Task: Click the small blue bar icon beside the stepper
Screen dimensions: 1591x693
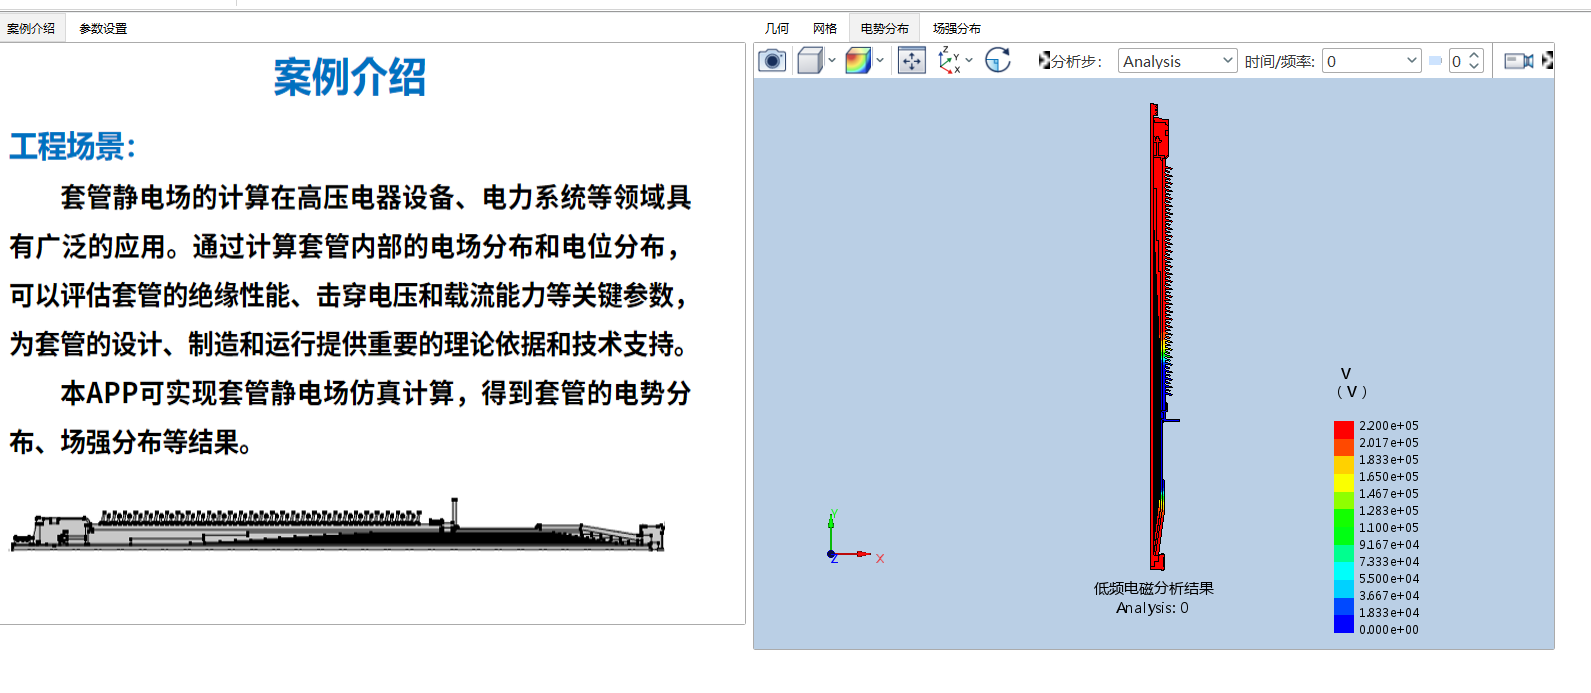Action: 1435,61
